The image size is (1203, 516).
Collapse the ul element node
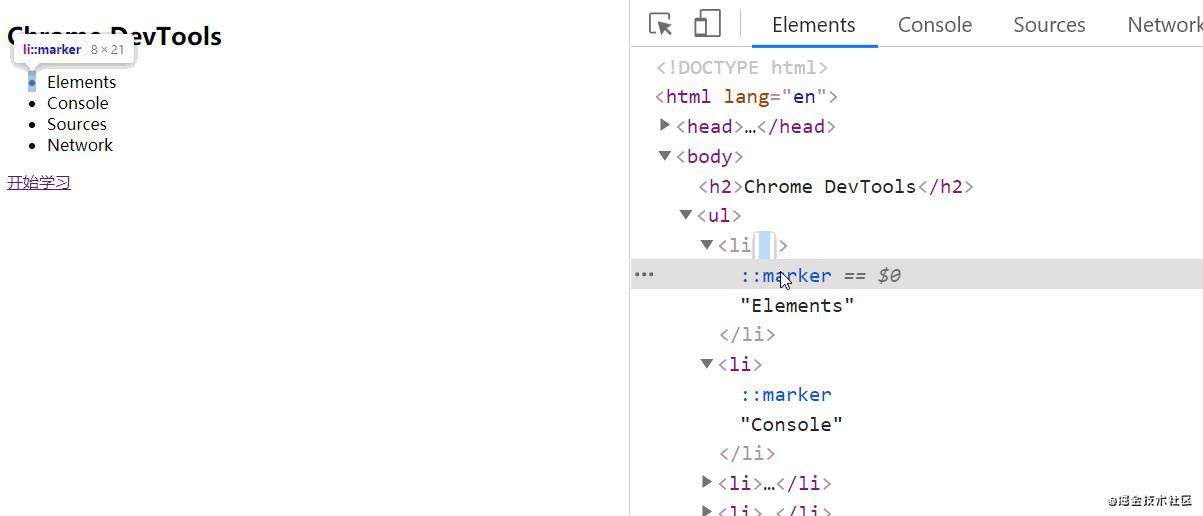(x=685, y=214)
